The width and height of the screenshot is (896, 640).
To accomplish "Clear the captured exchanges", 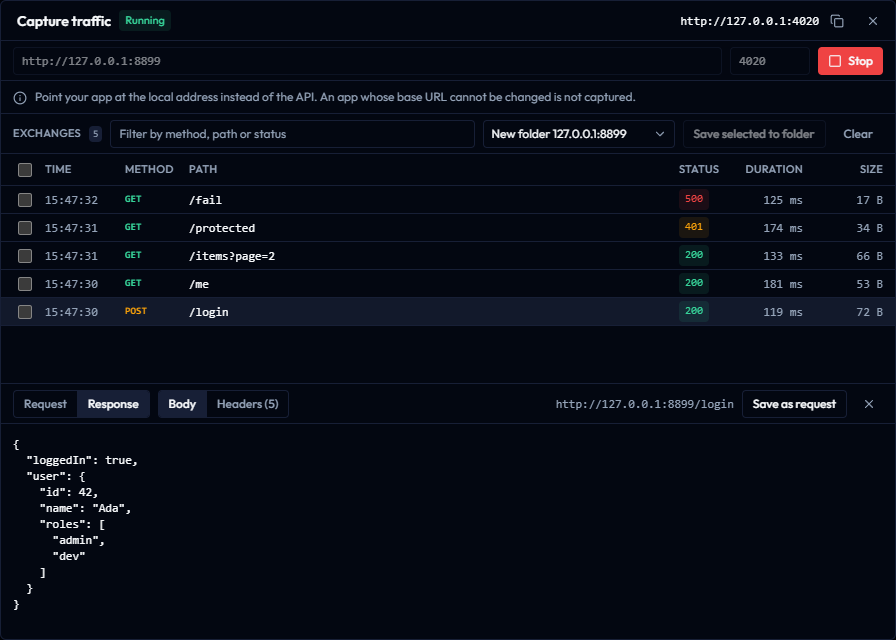I will pyautogui.click(x=858, y=134).
